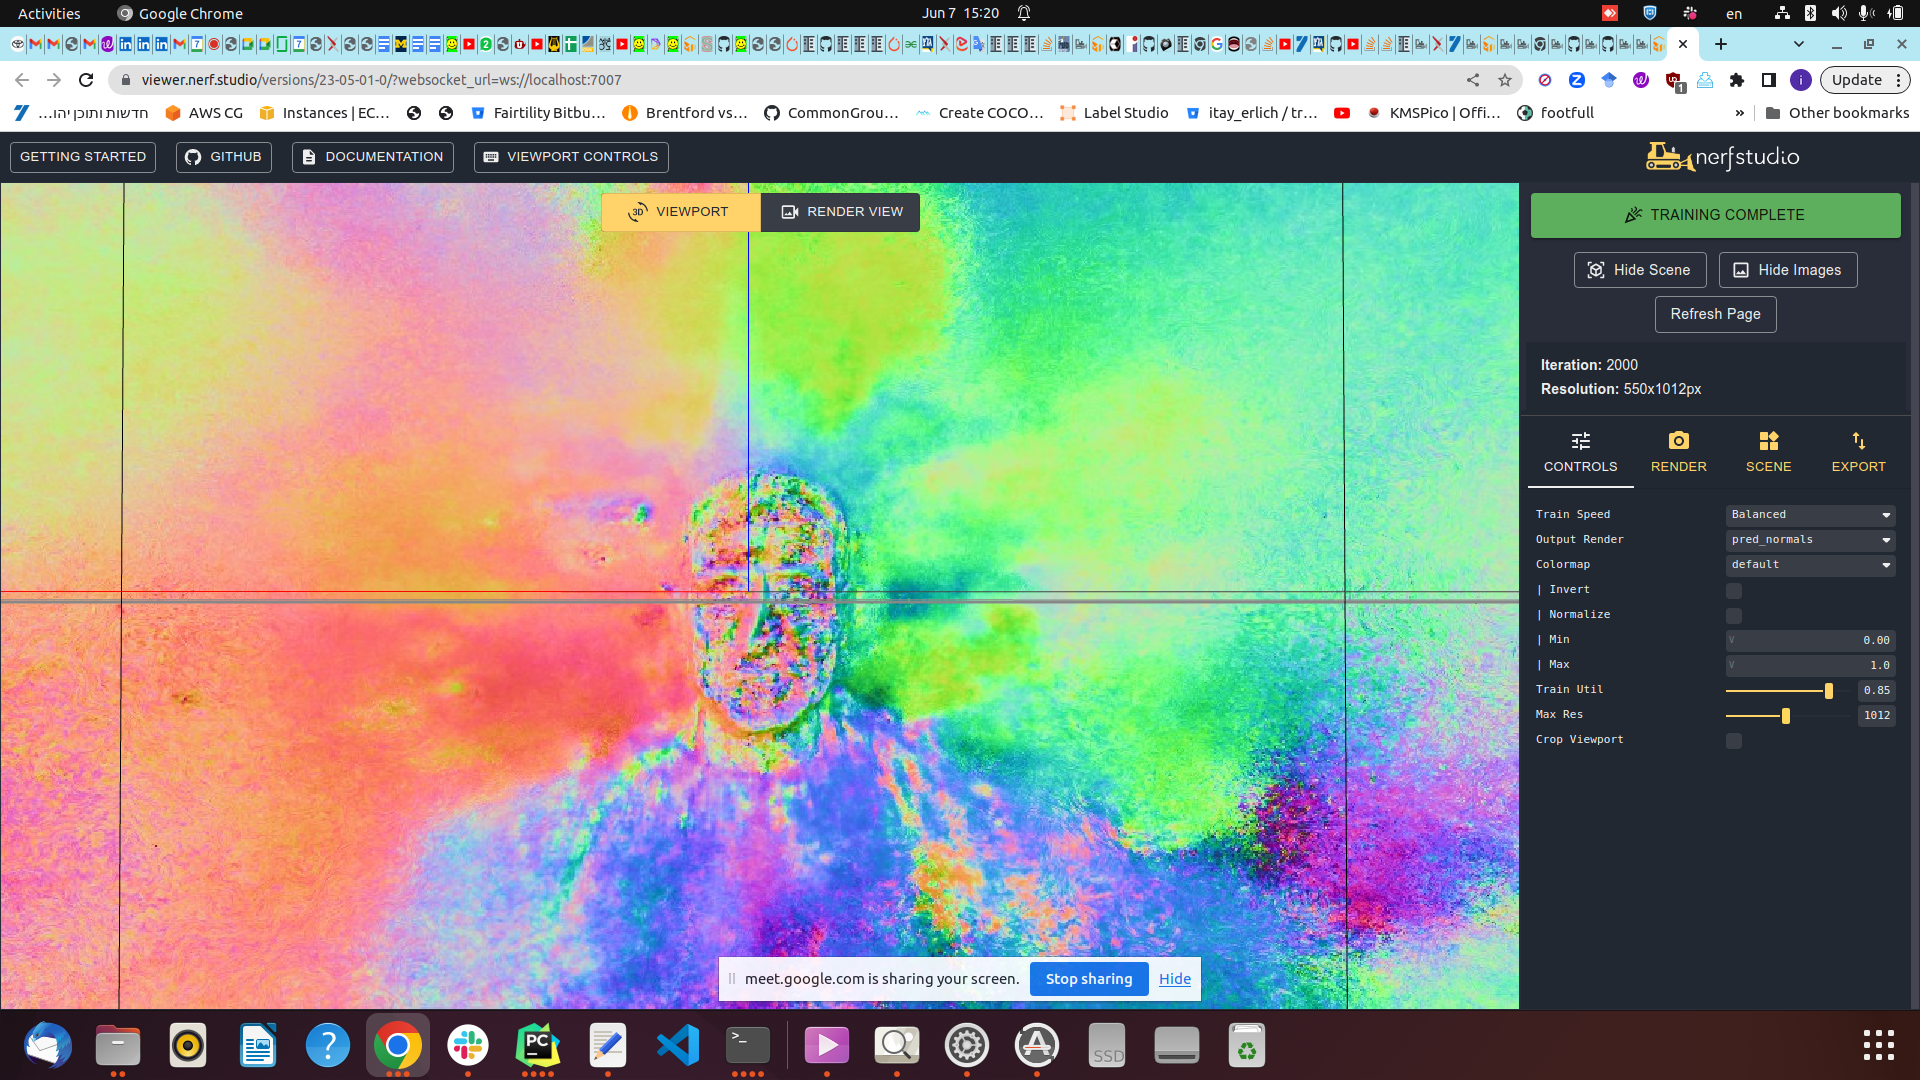Viewport: 1920px width, 1080px height.
Task: Expand the Output Render pred_normals dropdown
Action: 1810,540
